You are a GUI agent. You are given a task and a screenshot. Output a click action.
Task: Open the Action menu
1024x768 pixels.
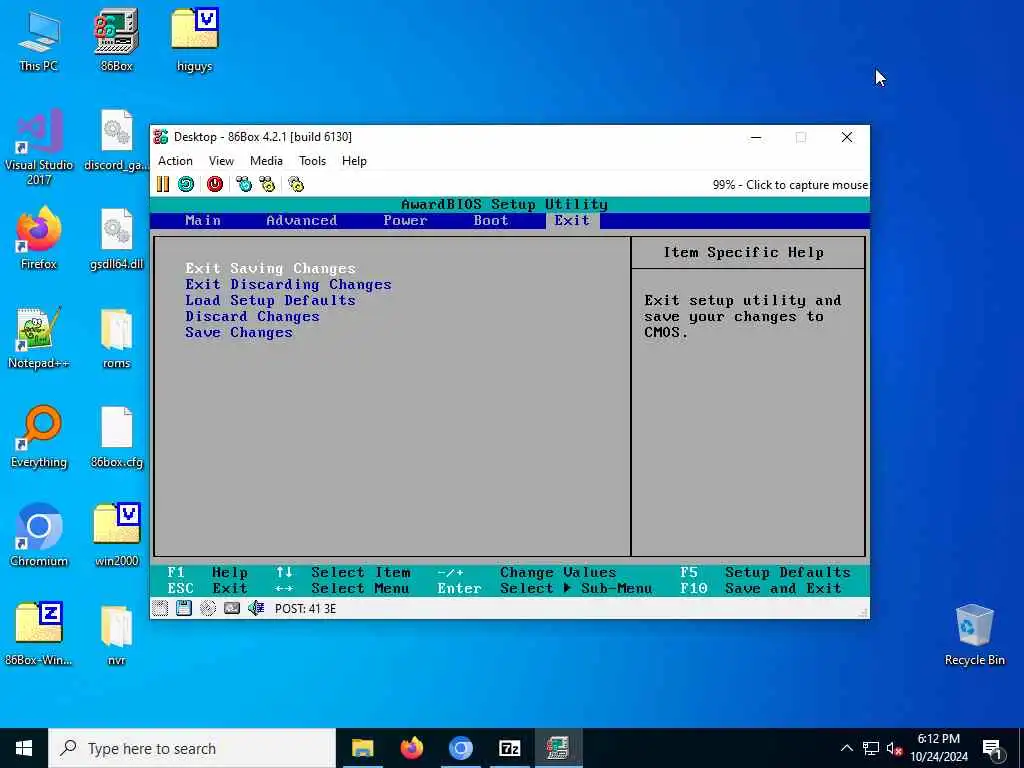[175, 161]
